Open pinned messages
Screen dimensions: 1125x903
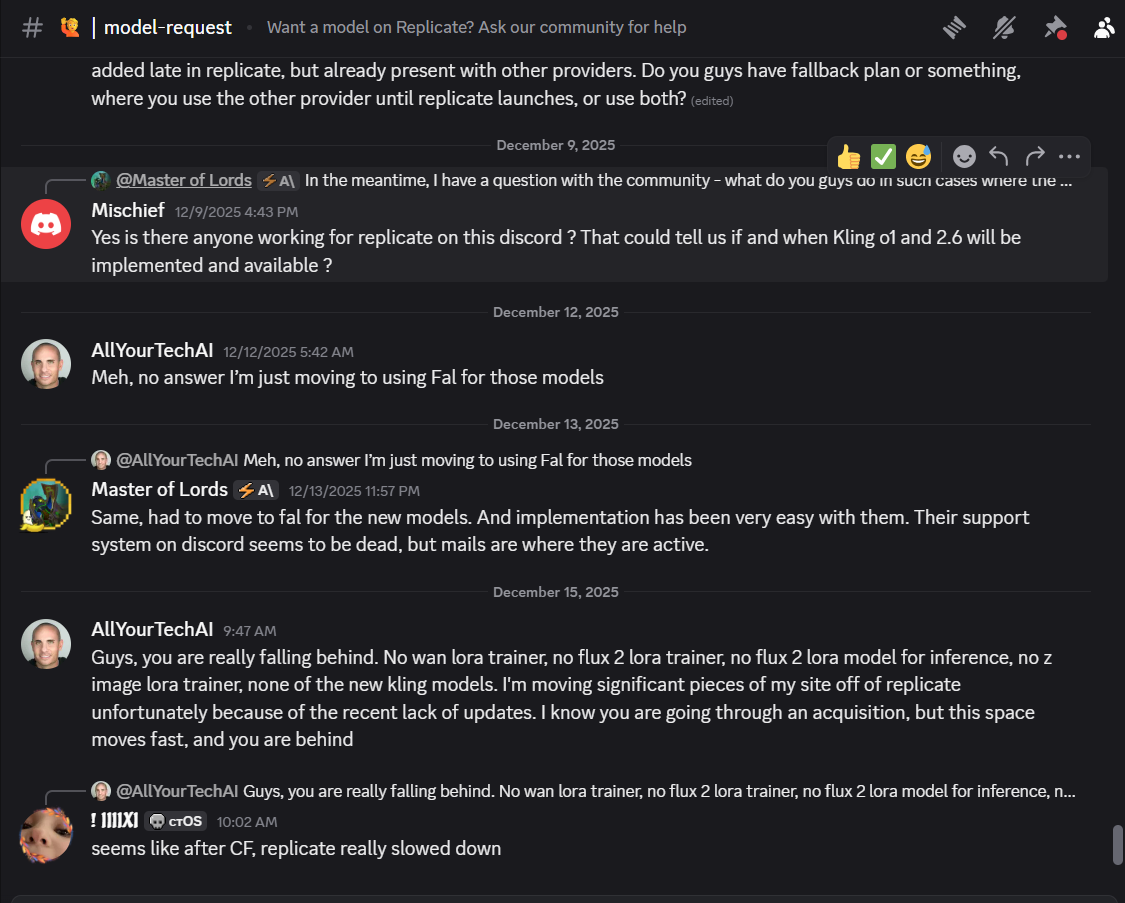[x=1055, y=28]
